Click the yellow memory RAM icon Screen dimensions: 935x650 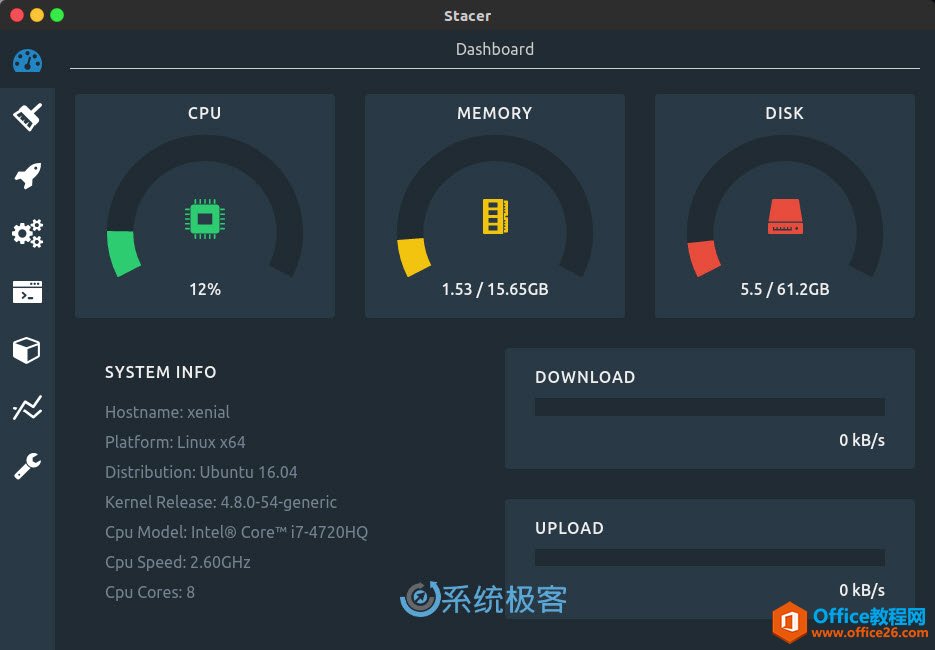495,216
